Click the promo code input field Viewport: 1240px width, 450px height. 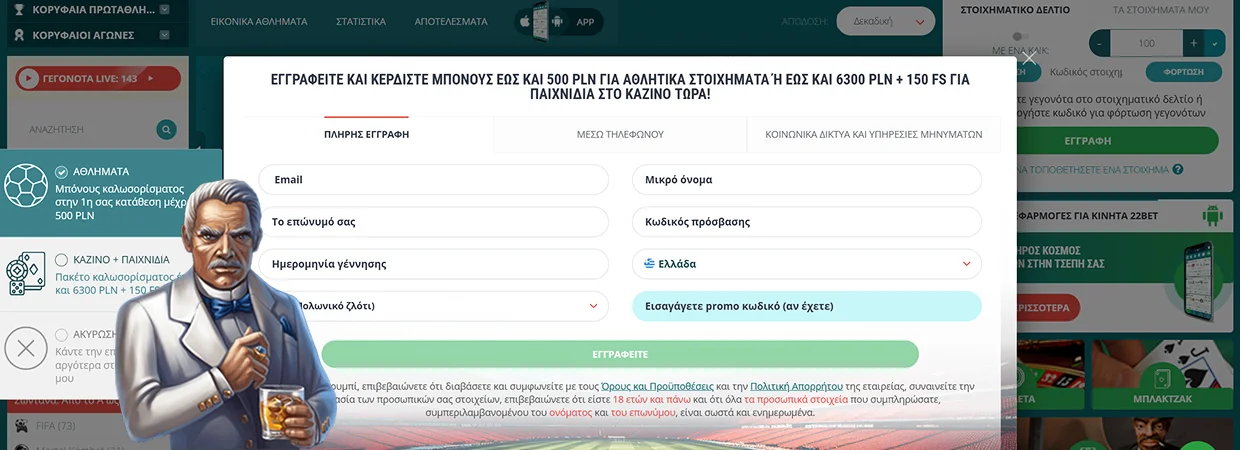pos(807,306)
